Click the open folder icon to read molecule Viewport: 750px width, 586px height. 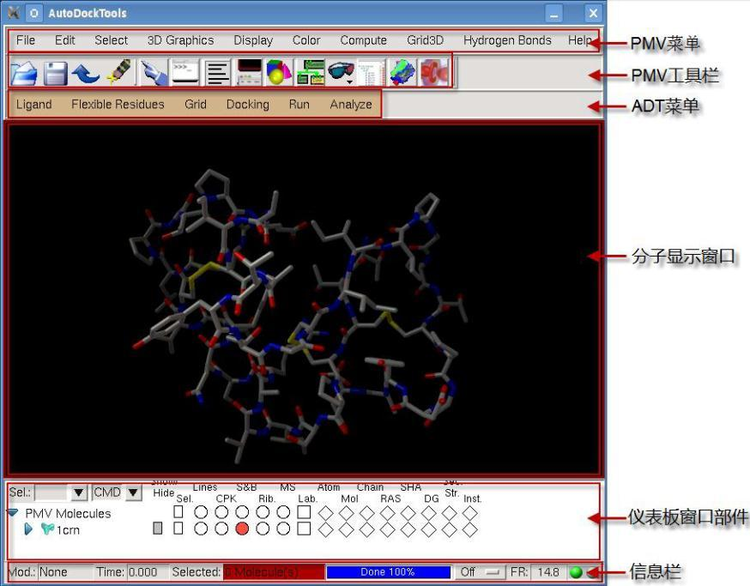pos(24,73)
